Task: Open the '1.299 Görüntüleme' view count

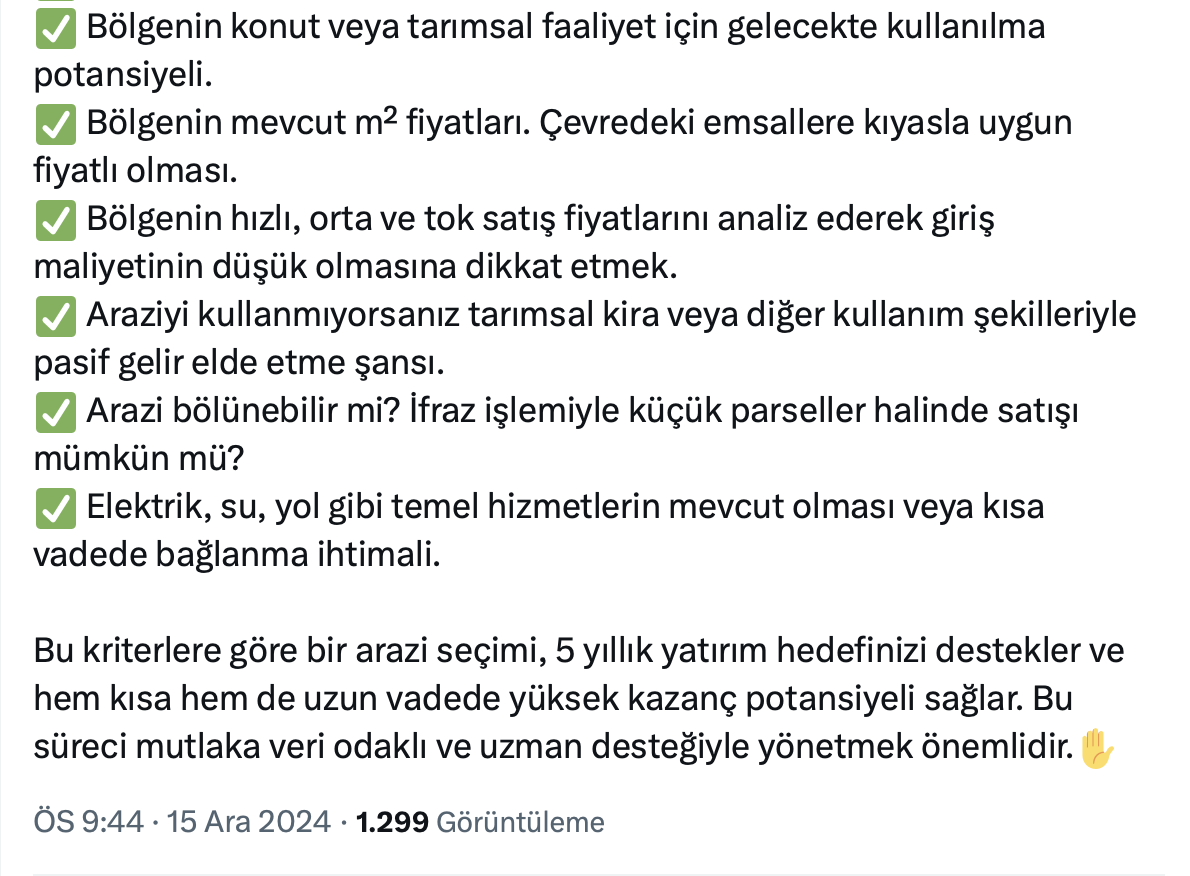Action: pyautogui.click(x=480, y=822)
